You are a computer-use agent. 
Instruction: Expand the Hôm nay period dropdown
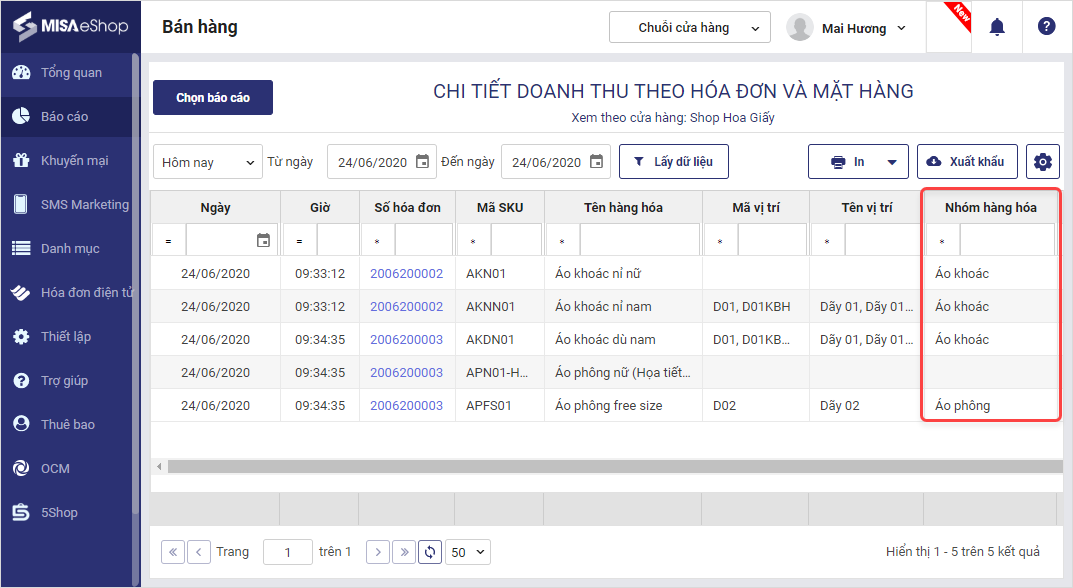click(207, 162)
